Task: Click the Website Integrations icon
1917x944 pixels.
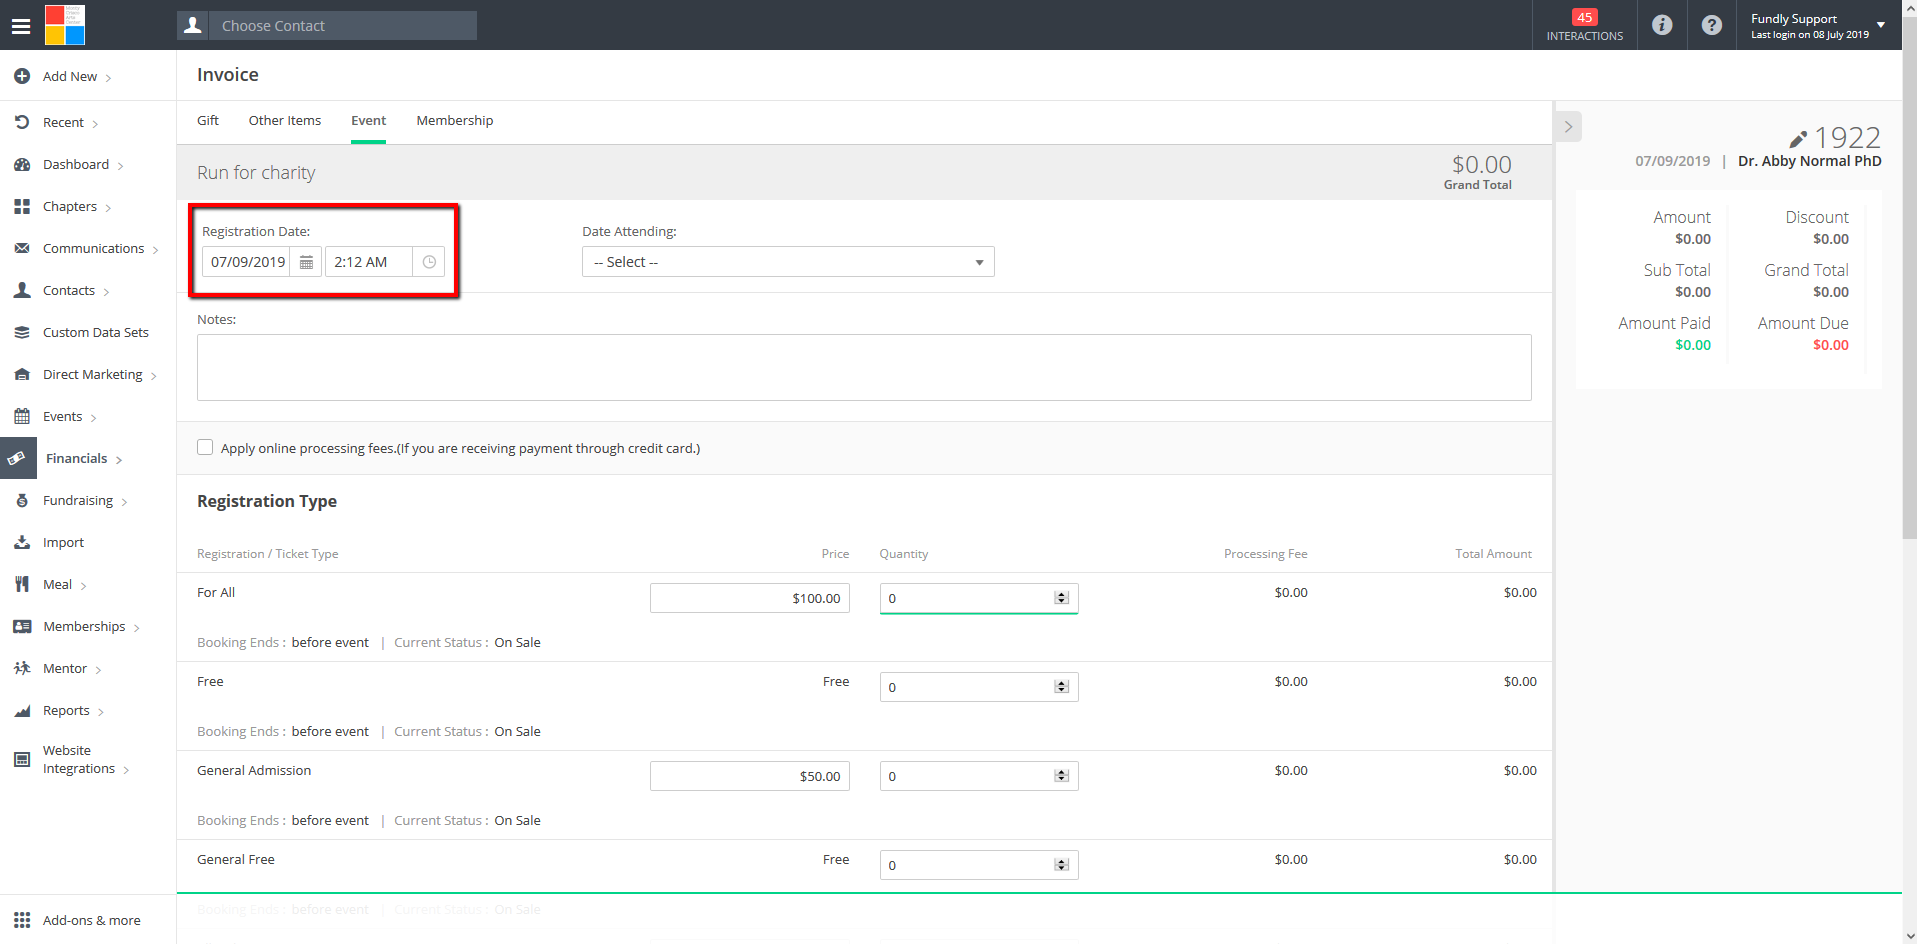Action: [x=22, y=759]
